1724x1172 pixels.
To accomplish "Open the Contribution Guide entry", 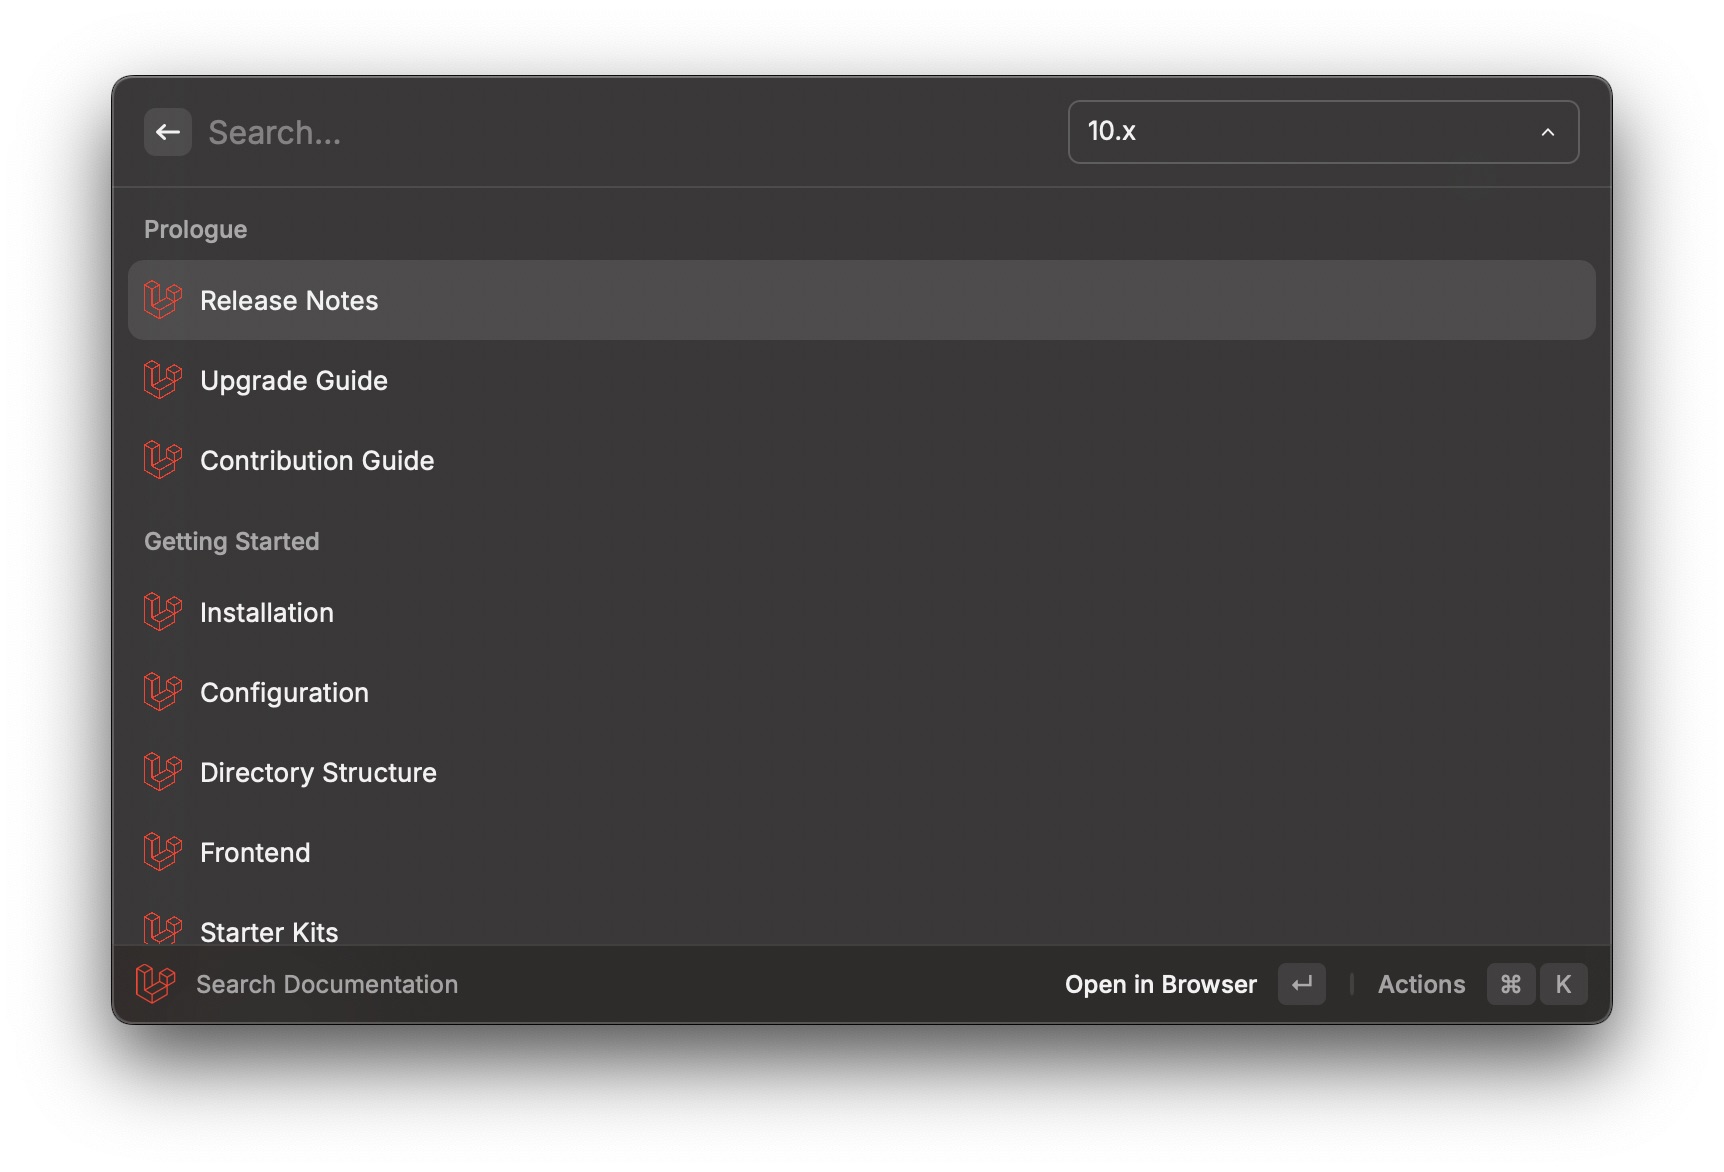I will pos(862,460).
